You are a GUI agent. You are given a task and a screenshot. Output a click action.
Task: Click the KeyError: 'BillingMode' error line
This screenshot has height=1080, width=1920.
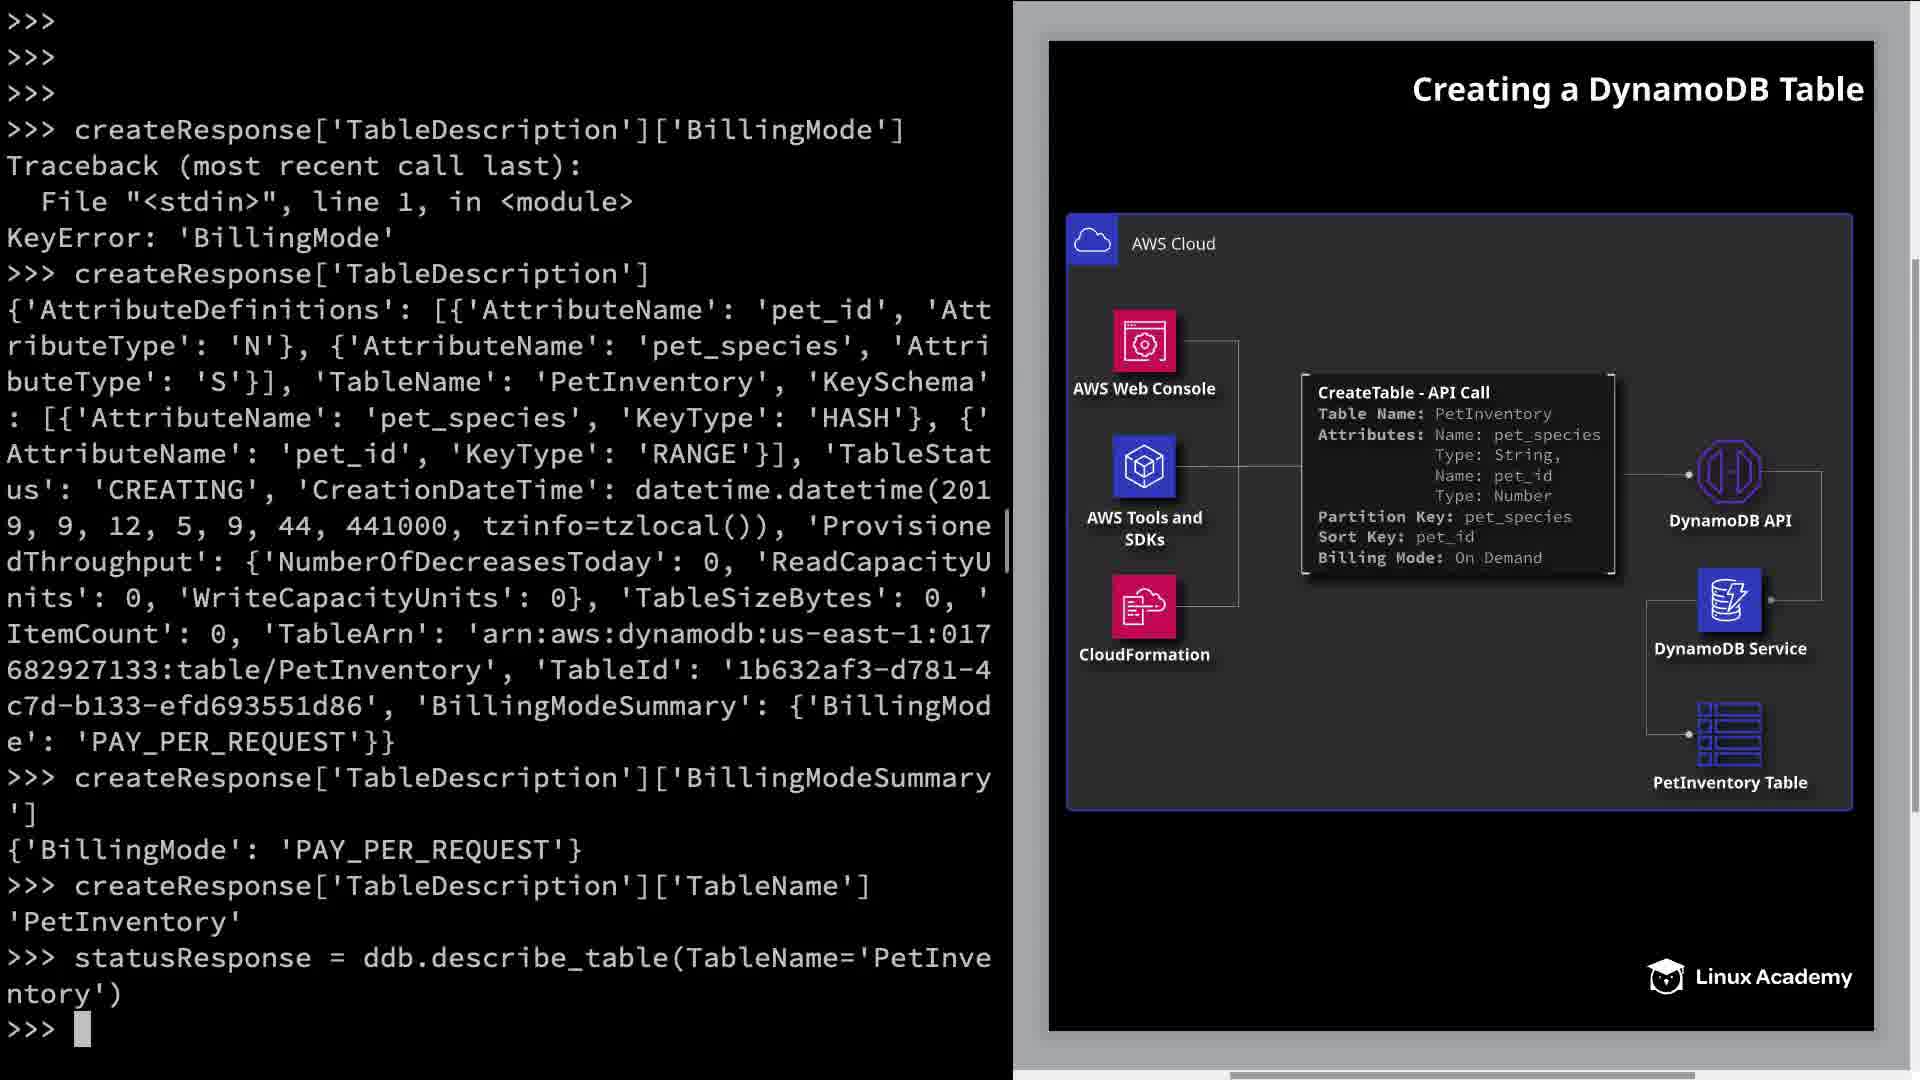click(200, 238)
